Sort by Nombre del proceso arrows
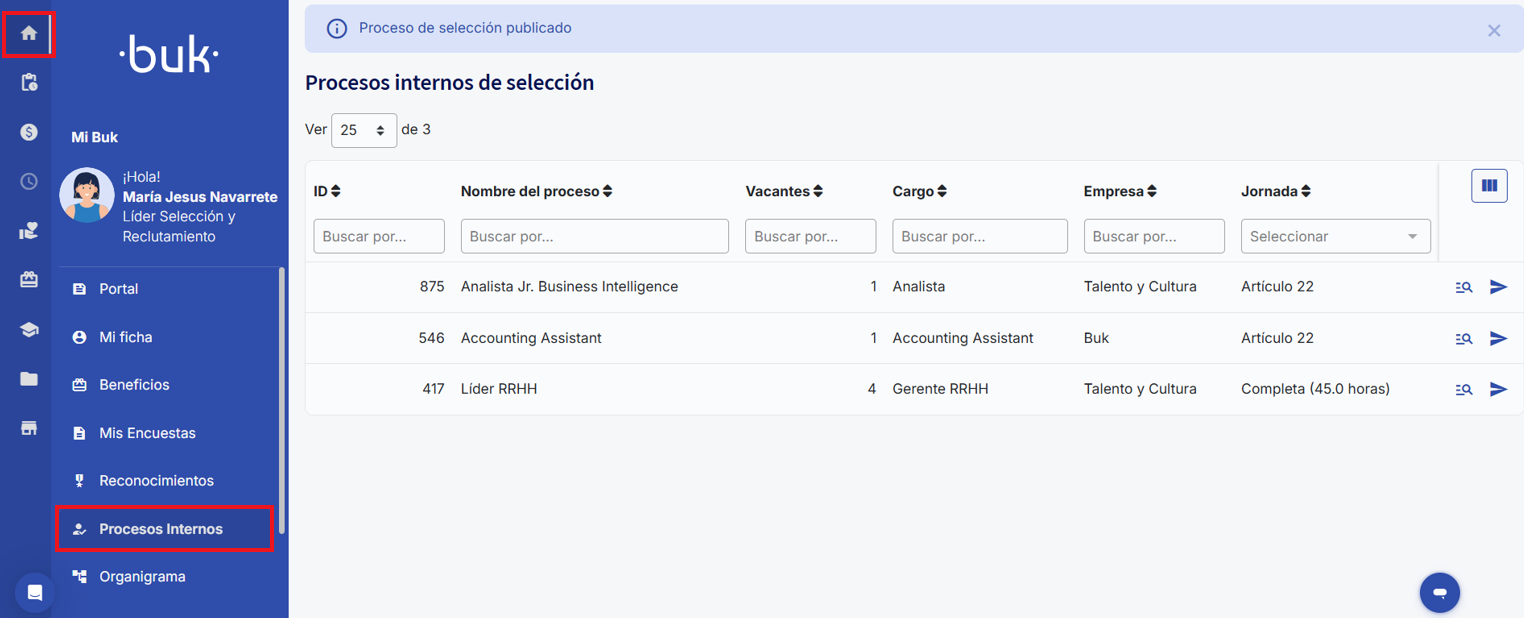This screenshot has height=618, width=1524. coord(607,191)
